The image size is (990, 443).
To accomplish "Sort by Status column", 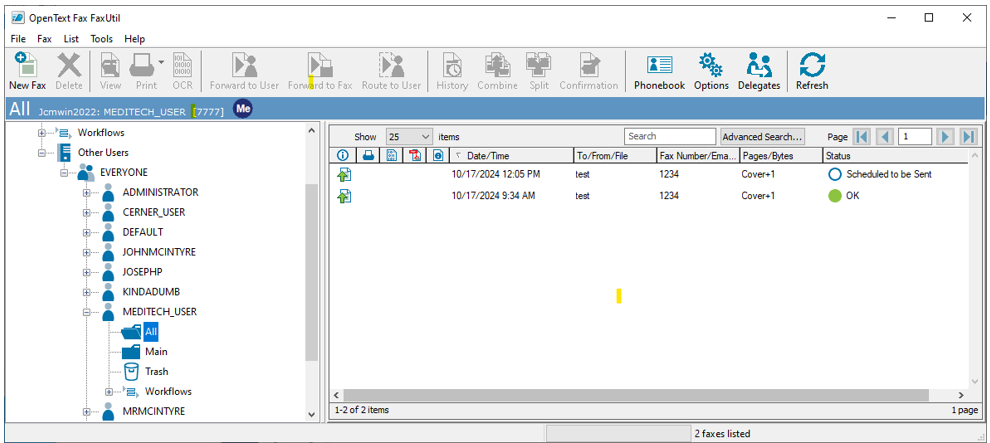I will [893, 155].
